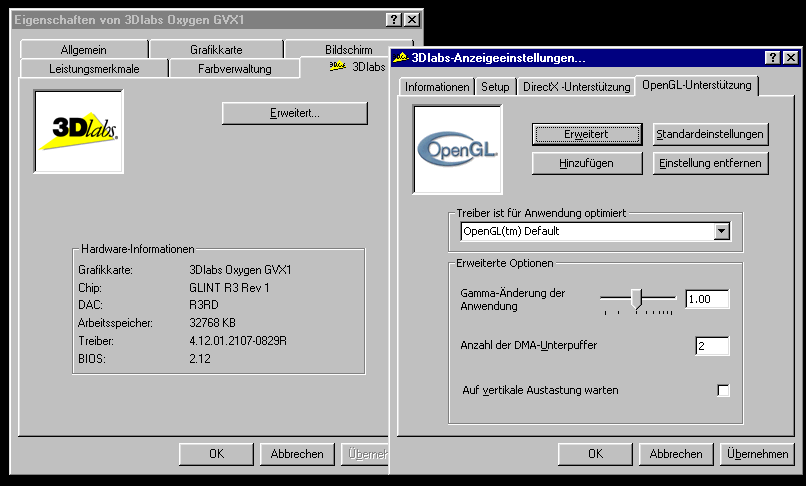
Task: Click the Standardeinstellungen button
Action: 710,134
